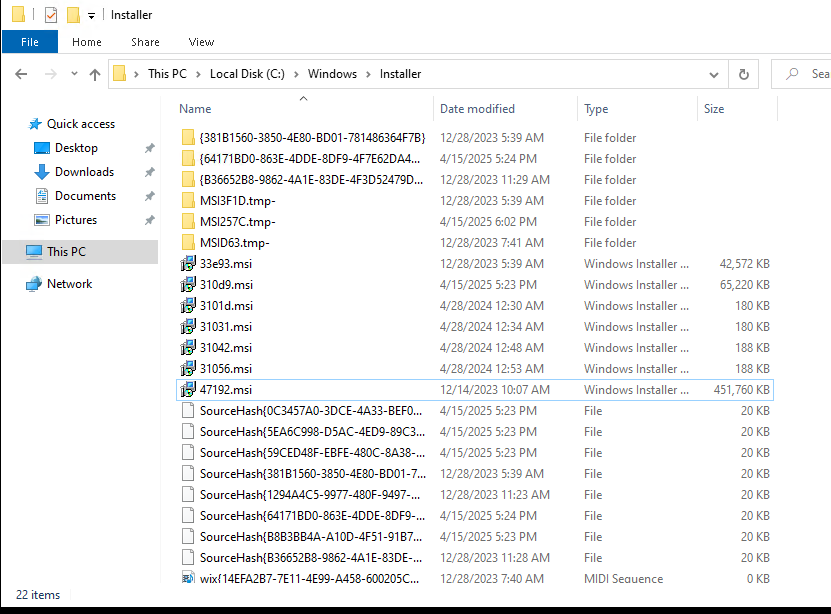Switch to the View ribbon tab
Viewport: 831px width, 614px height.
[x=201, y=42]
